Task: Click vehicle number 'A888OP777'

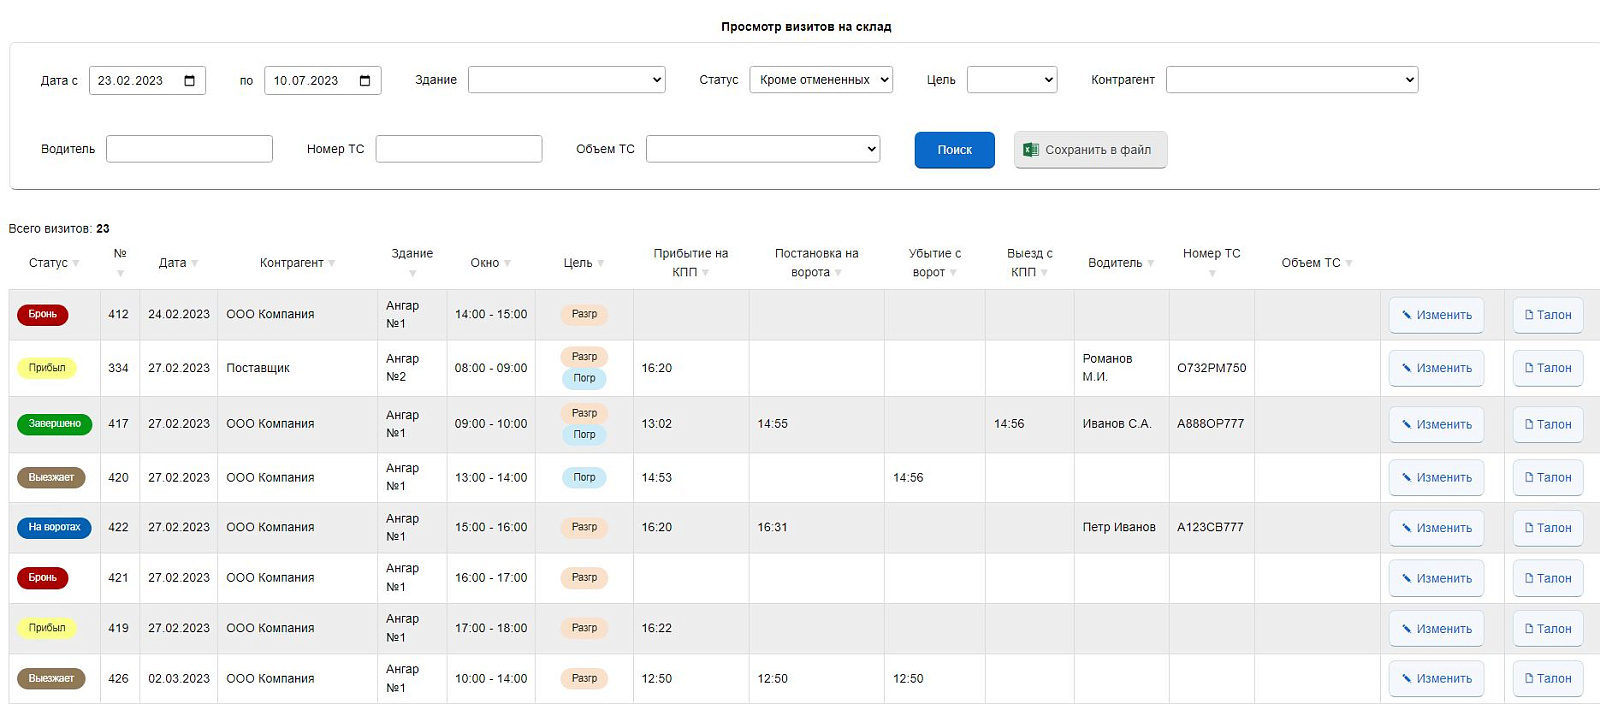Action: pos(1210,424)
